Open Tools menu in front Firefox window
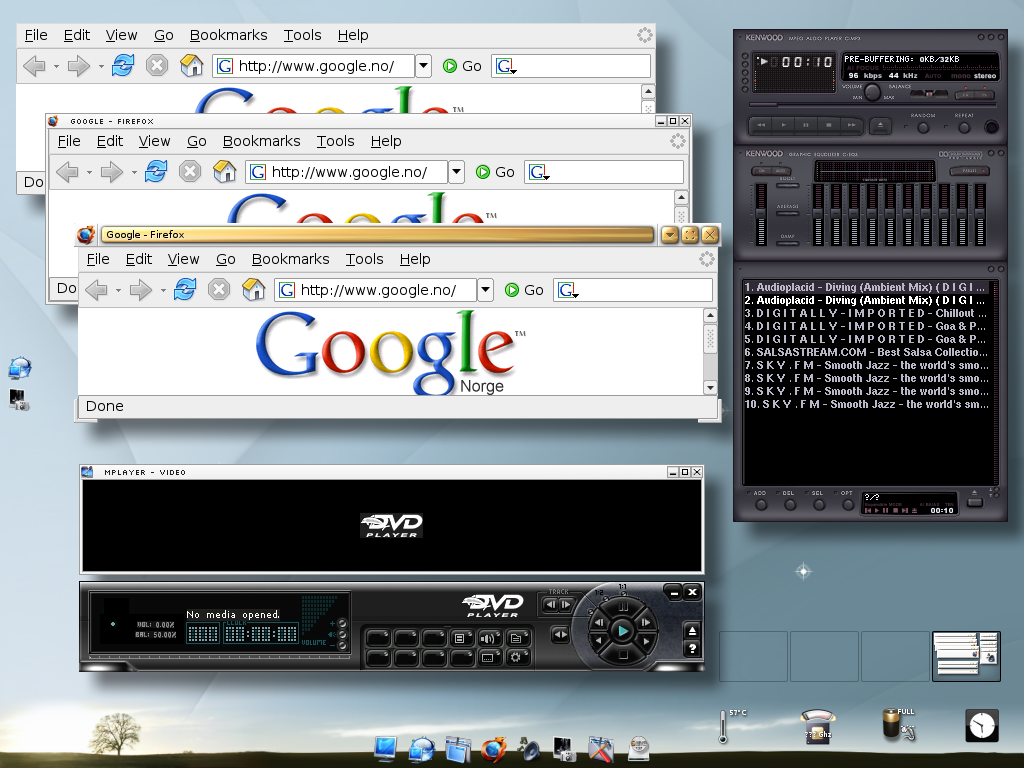The height and width of the screenshot is (768, 1024). click(x=364, y=259)
